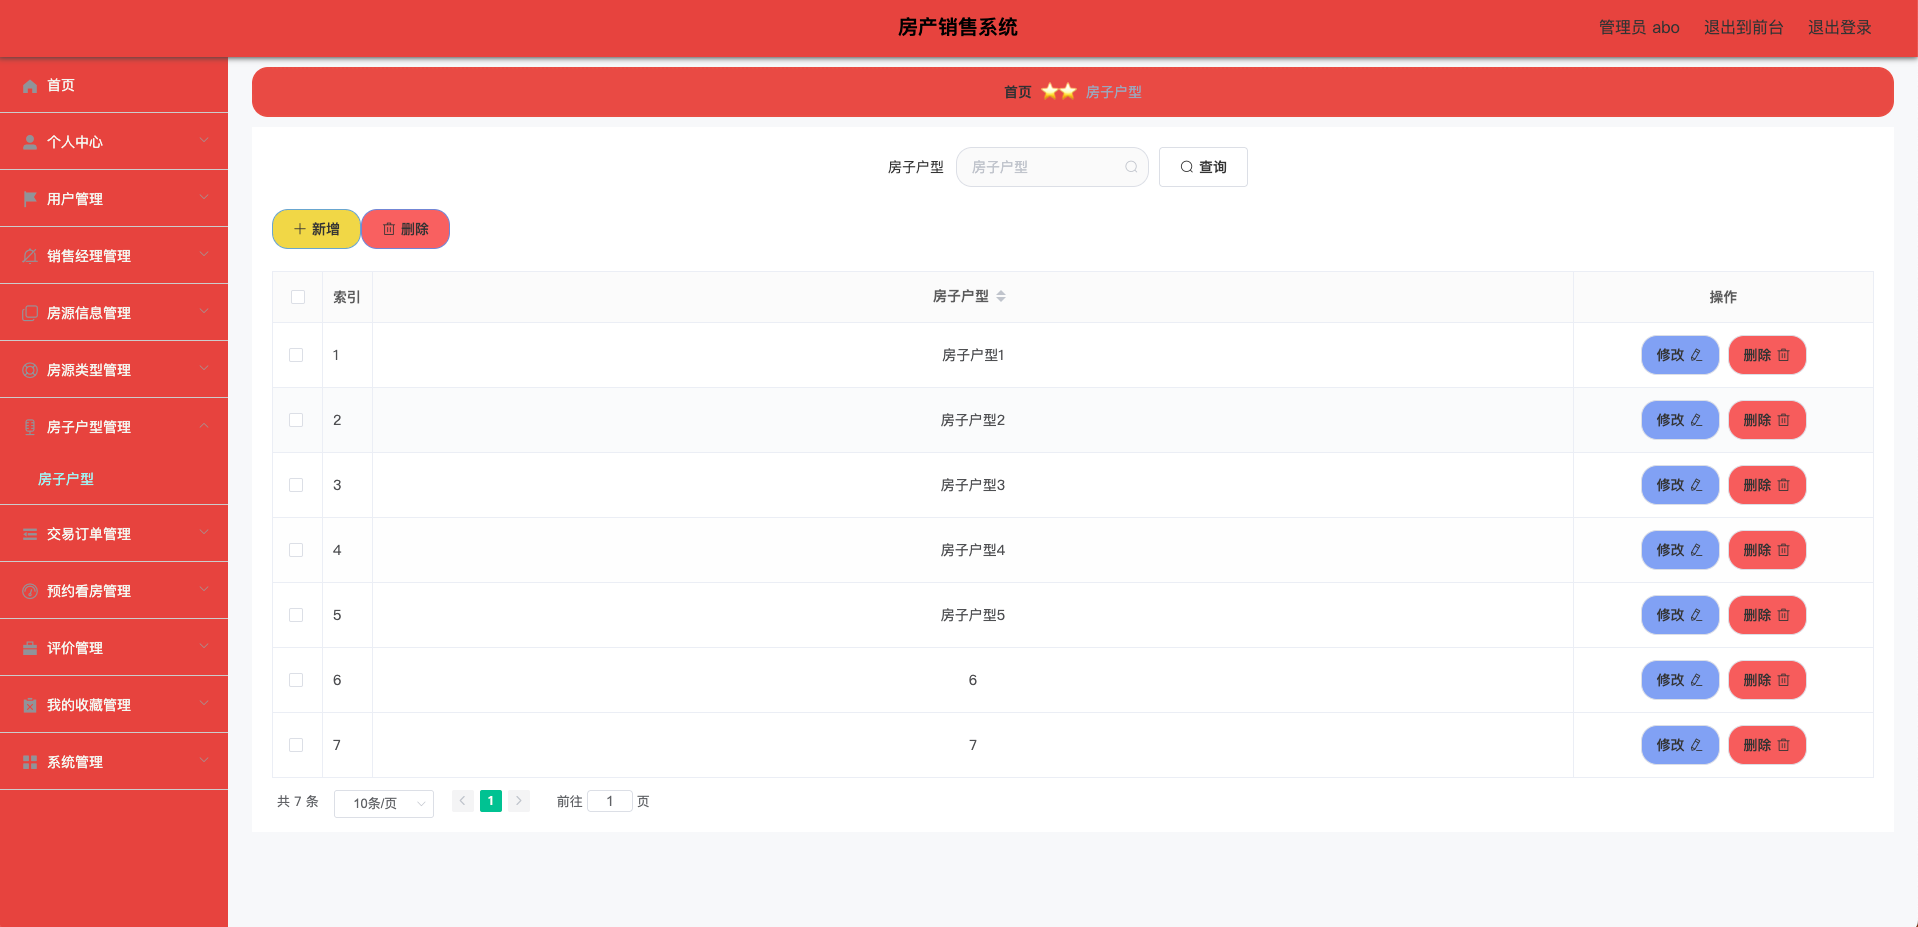Expand the 评价管理 menu chevron
This screenshot has height=927, width=1918.
[x=204, y=646]
